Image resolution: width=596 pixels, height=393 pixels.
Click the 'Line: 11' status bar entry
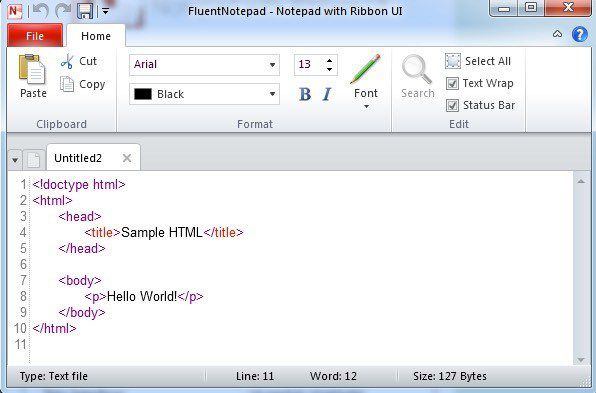click(x=255, y=376)
